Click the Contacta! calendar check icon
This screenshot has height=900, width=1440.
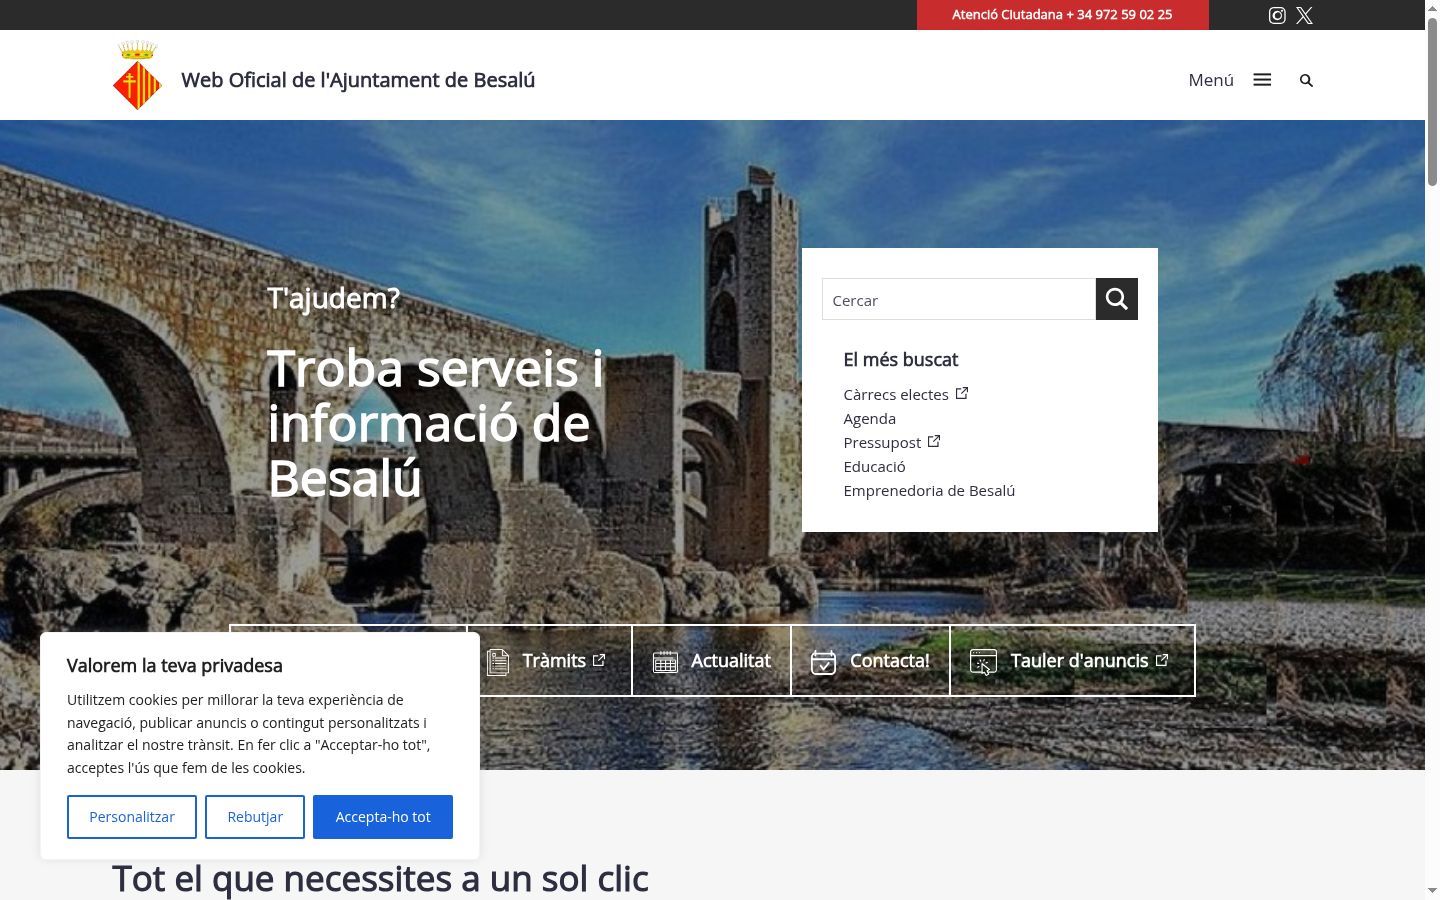tap(824, 662)
